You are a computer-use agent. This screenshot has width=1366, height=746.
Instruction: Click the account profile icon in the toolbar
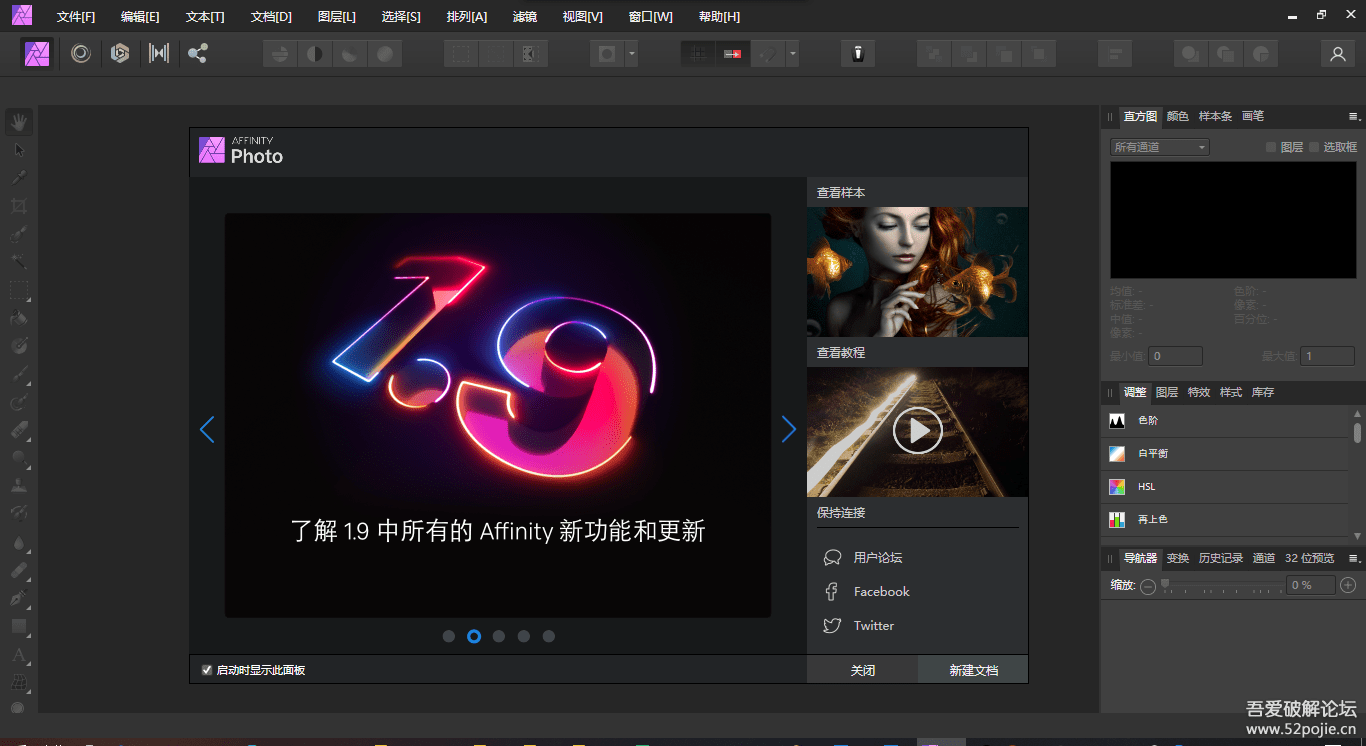1338,54
